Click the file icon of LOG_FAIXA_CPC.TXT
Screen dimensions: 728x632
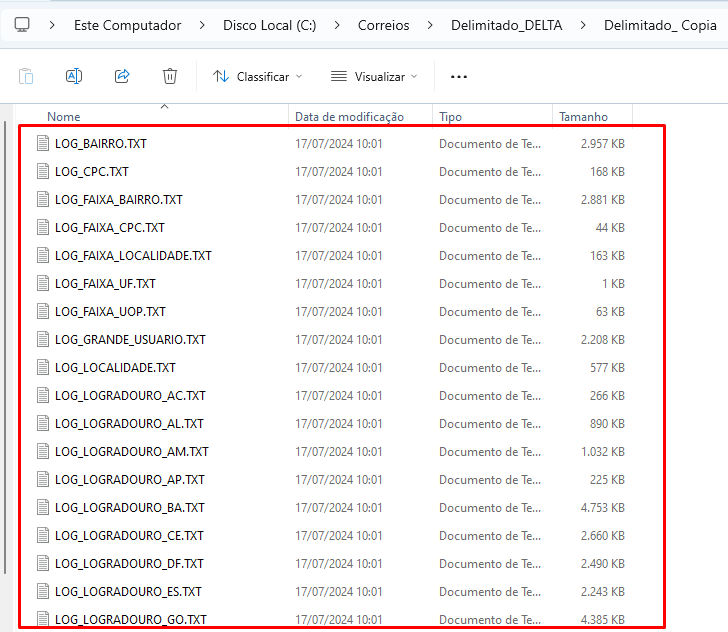[43, 227]
